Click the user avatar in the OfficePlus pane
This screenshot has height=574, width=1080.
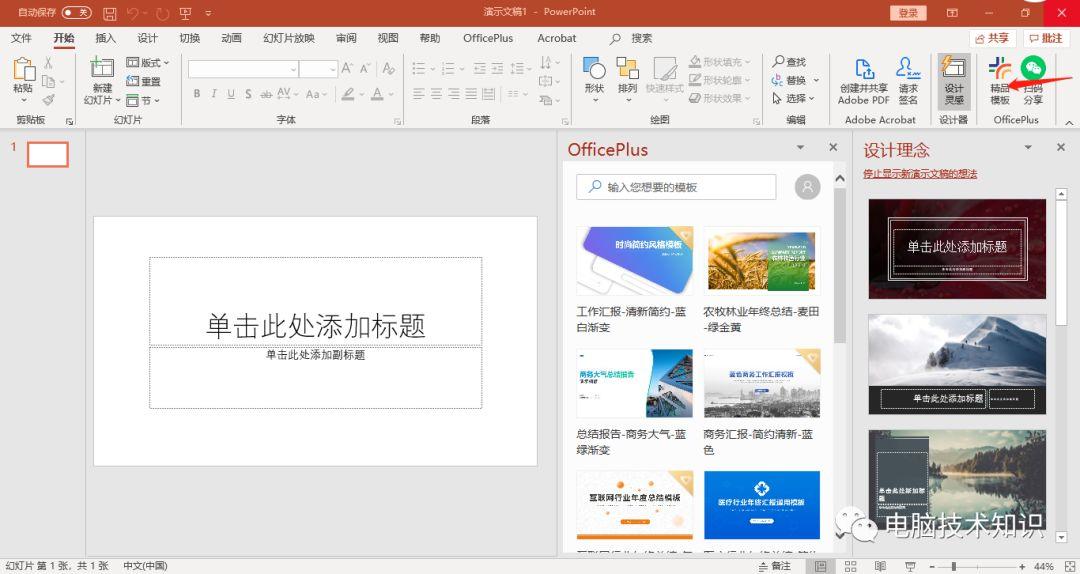(807, 187)
